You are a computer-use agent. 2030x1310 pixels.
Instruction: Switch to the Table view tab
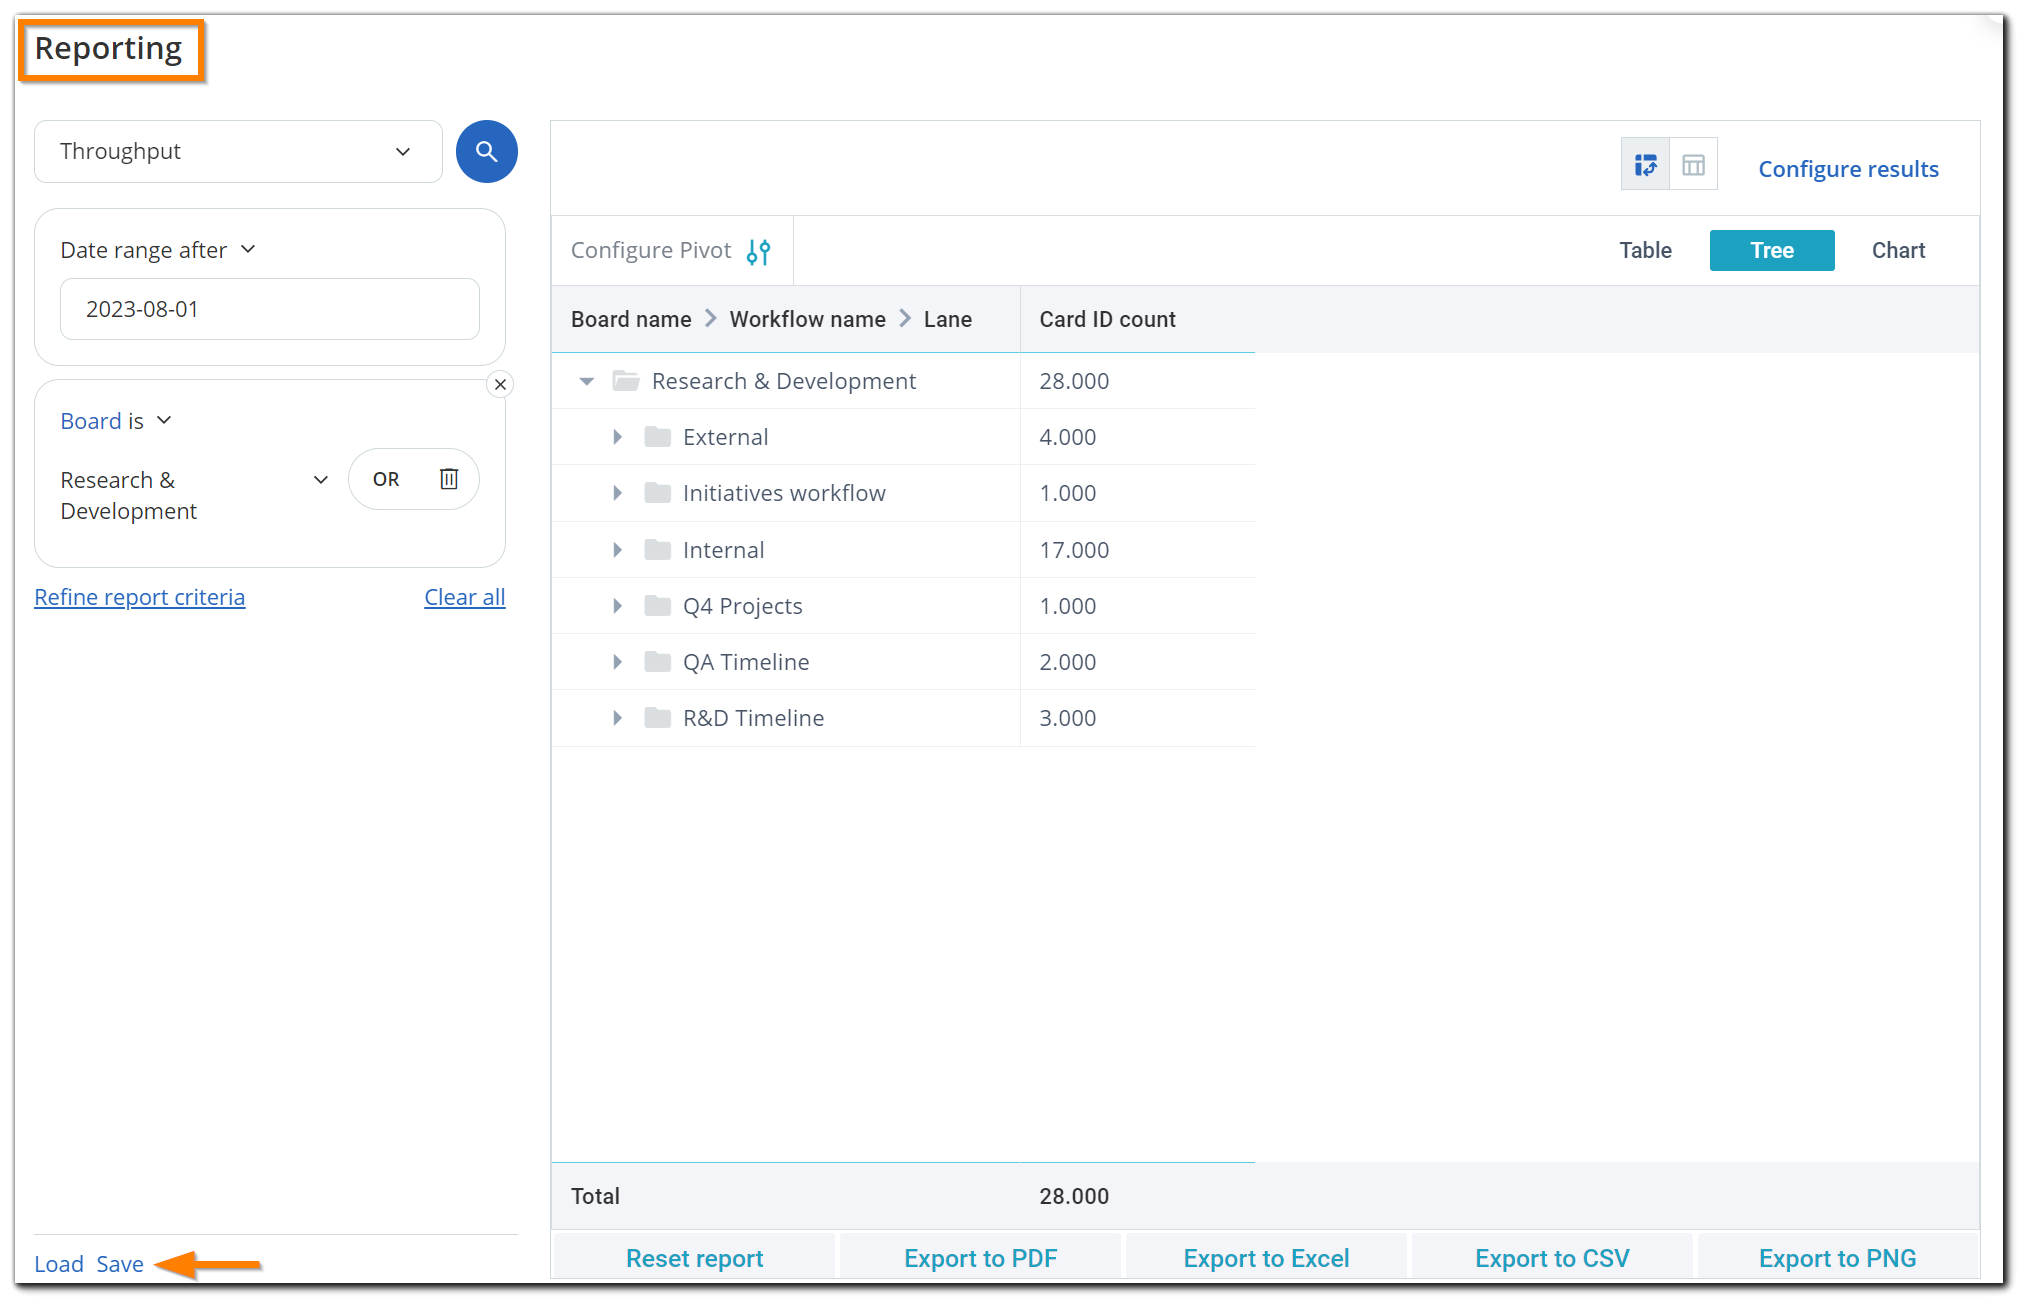[1645, 251]
